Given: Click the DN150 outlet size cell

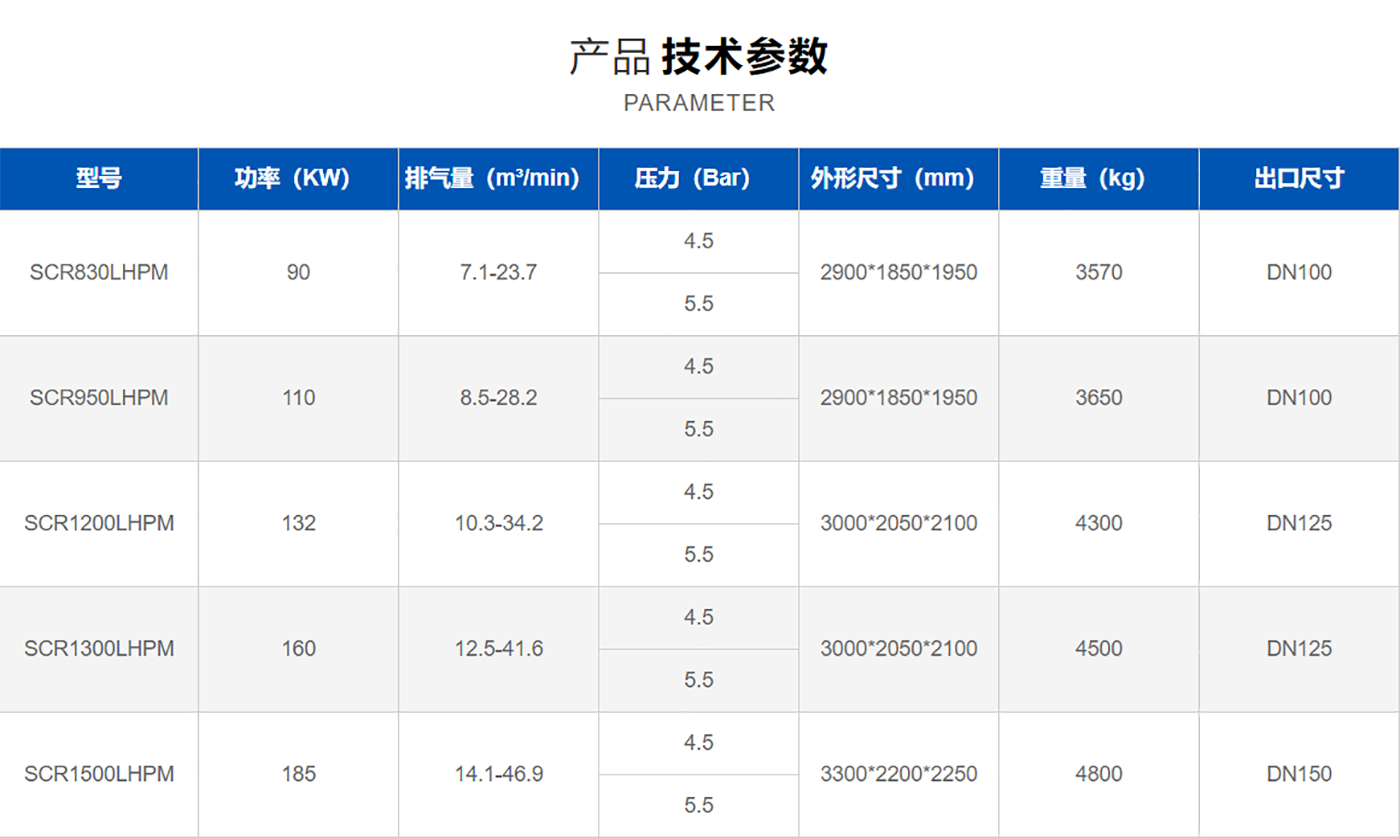Looking at the screenshot, I should 1299,774.
